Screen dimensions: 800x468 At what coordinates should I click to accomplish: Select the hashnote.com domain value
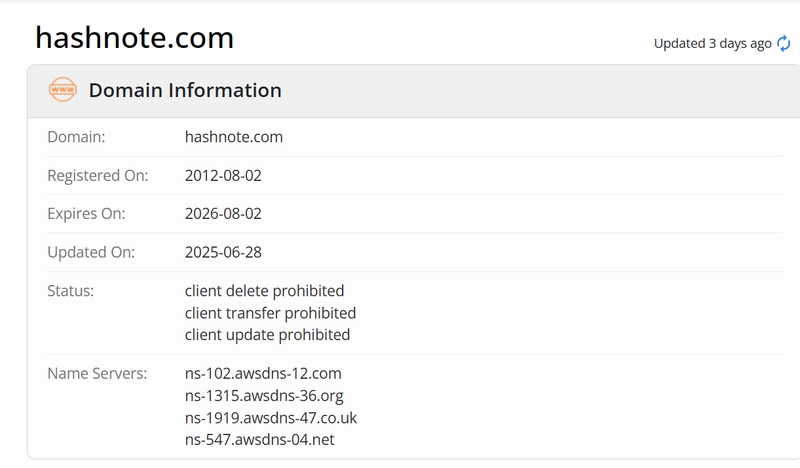pos(234,137)
